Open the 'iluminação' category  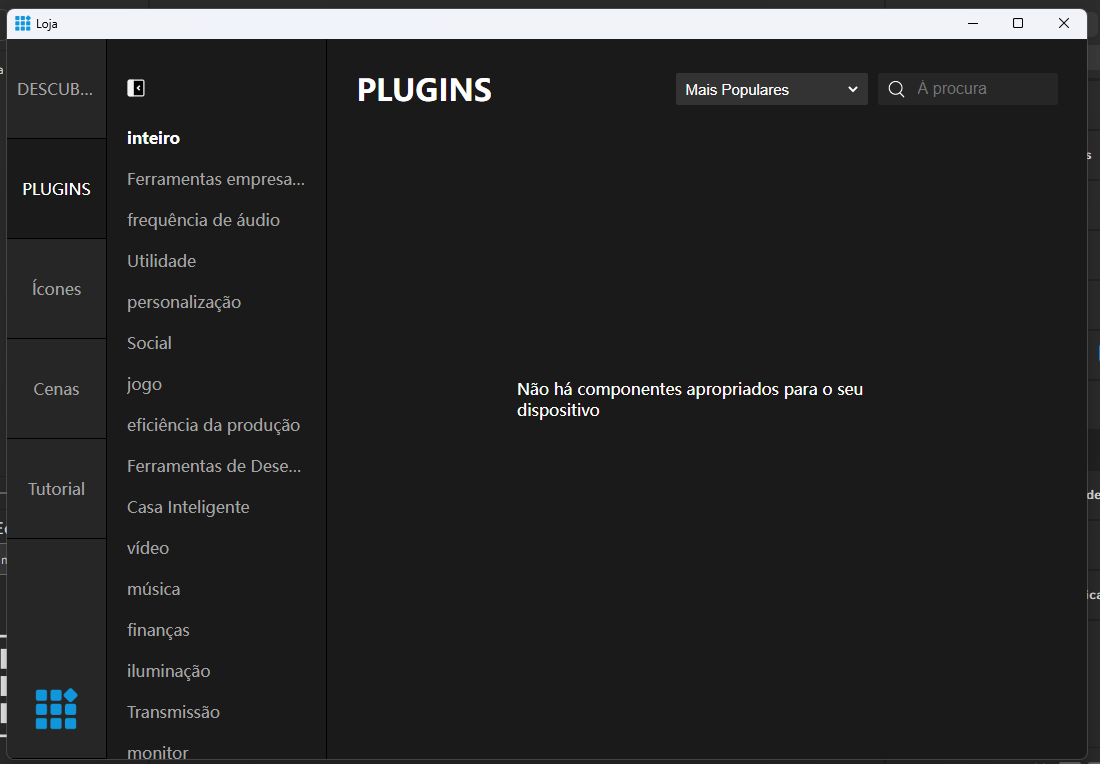pos(168,670)
